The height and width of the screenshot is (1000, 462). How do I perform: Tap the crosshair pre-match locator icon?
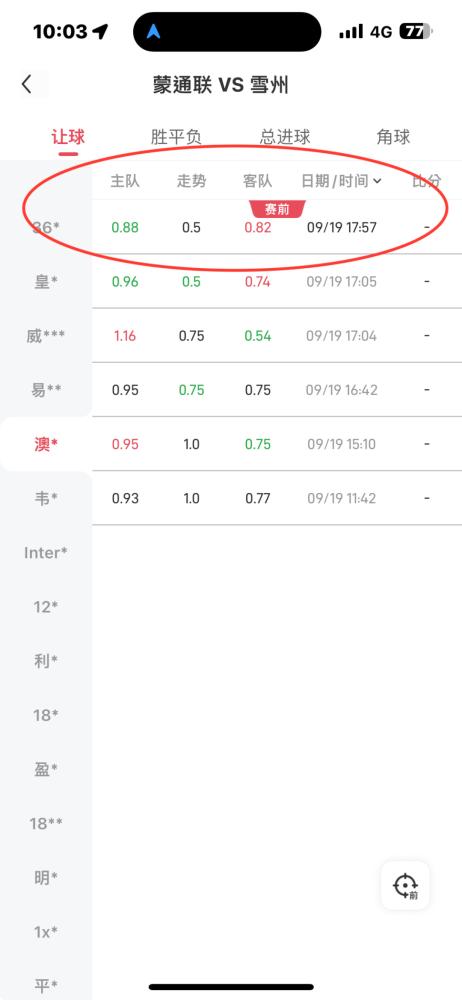pos(405,886)
